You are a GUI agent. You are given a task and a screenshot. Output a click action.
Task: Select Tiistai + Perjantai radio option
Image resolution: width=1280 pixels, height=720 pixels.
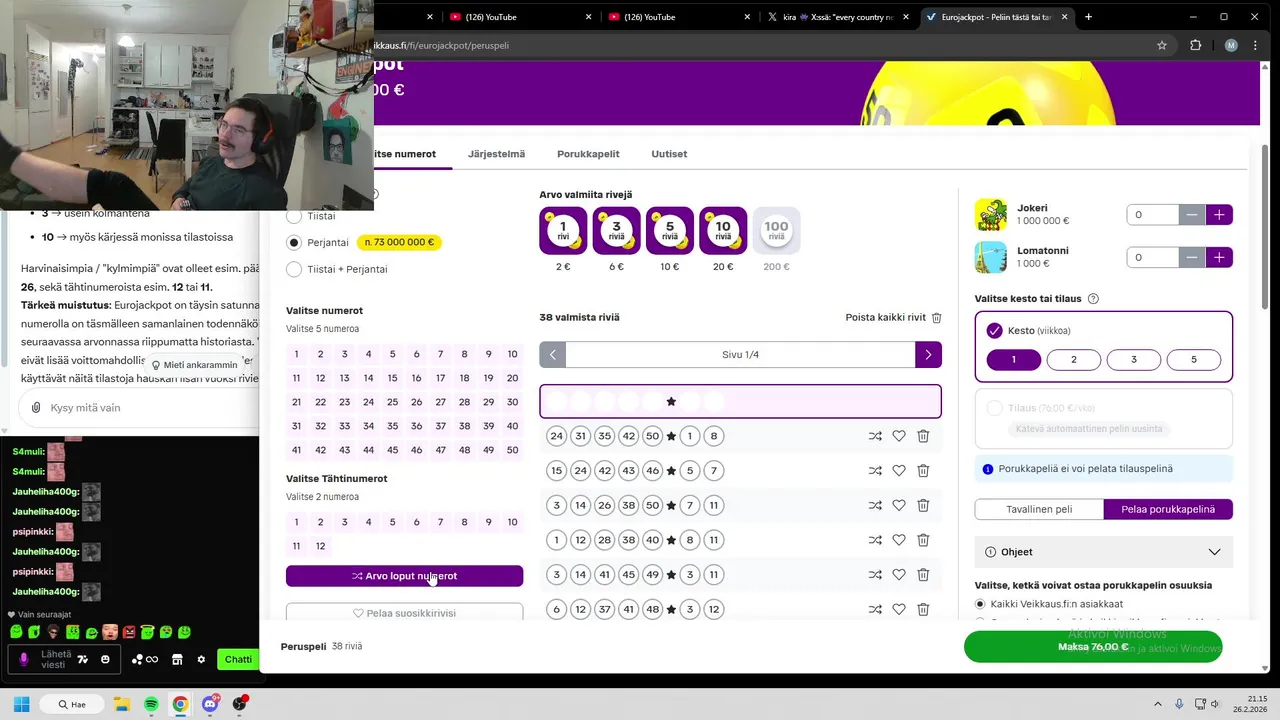click(x=294, y=269)
